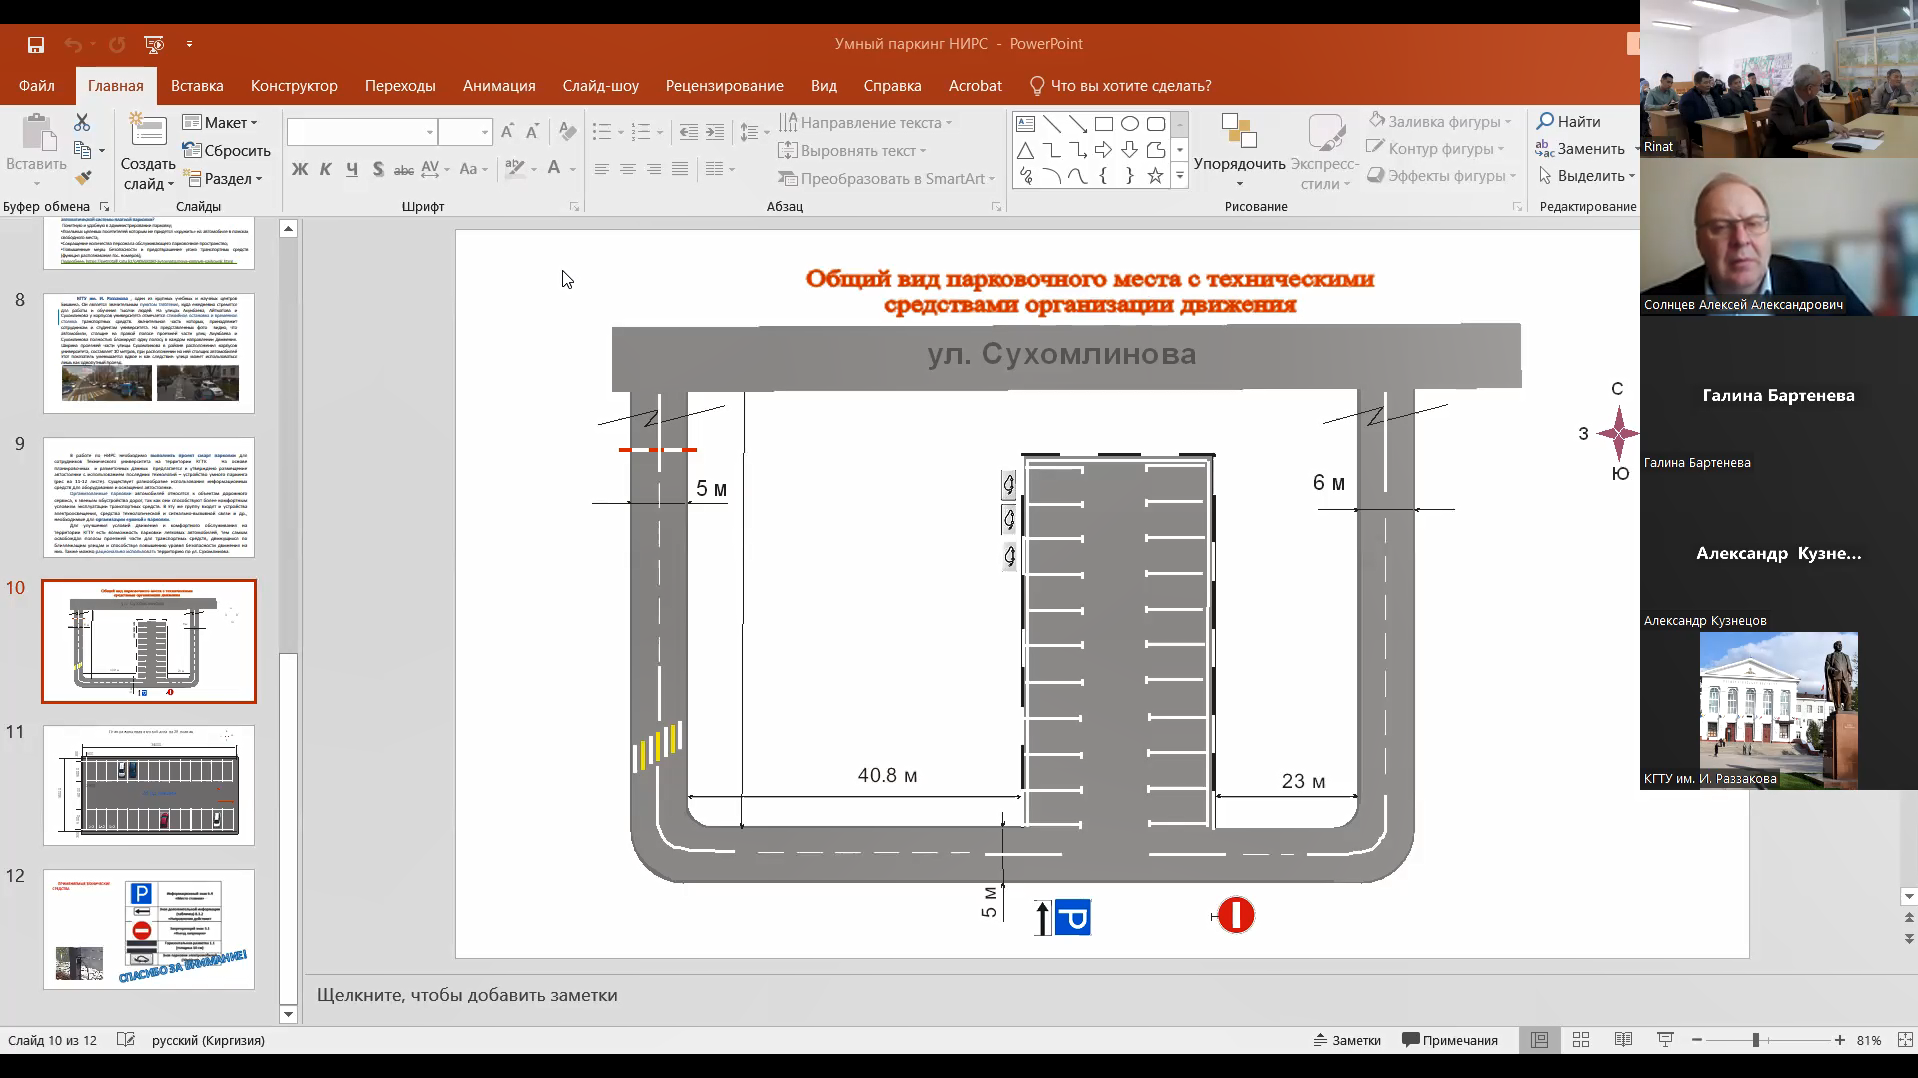
Task: Start slideshow from status bar icon
Action: click(1665, 1040)
